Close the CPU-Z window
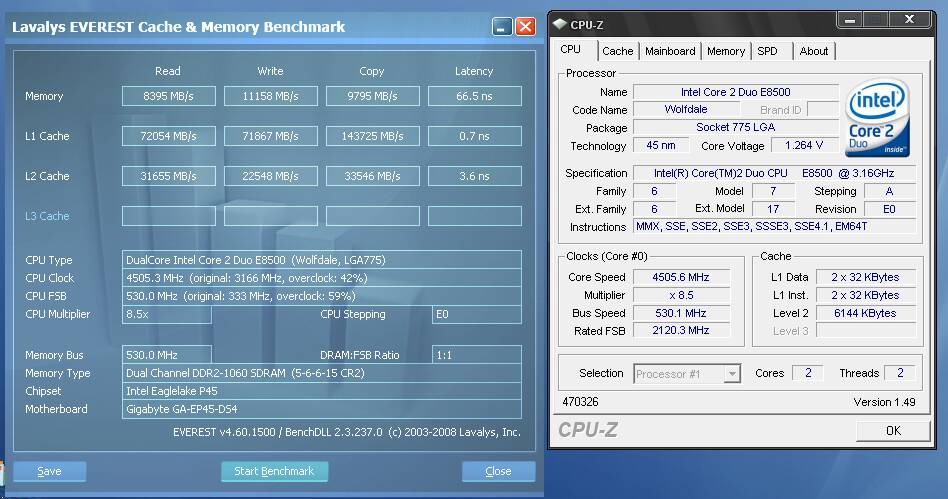Image resolution: width=948 pixels, height=499 pixels. [909, 20]
